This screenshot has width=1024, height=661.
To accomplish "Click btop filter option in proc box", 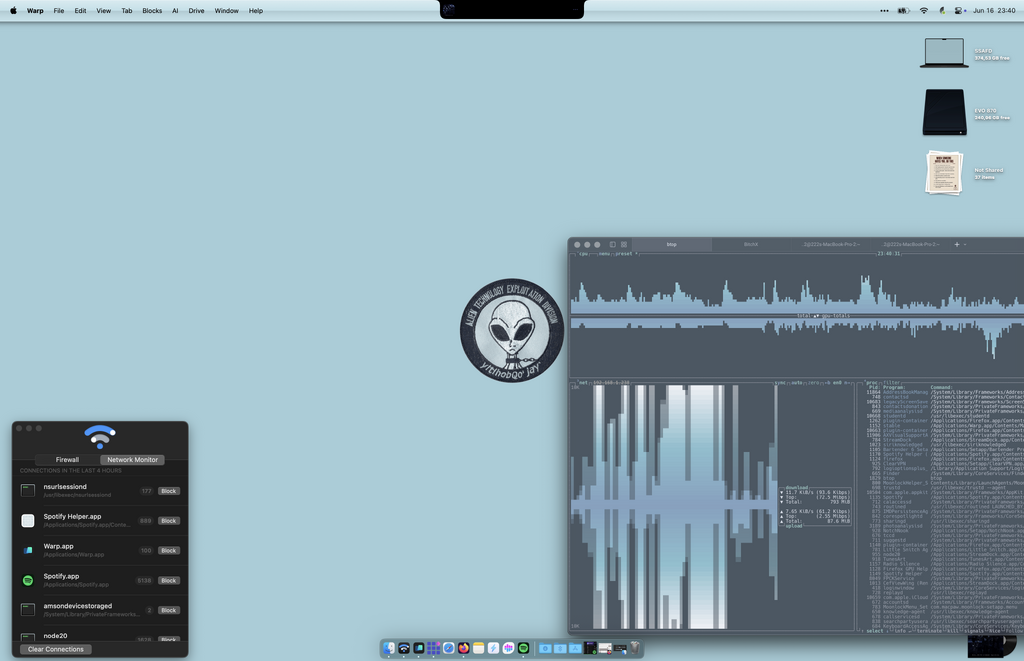I will tap(892, 382).
